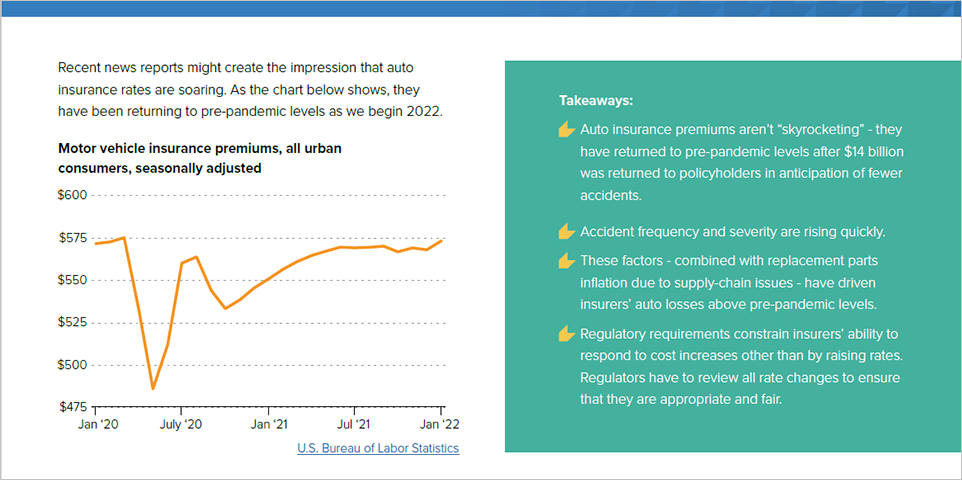962x480 pixels.
Task: Click the hand bullet icon beside "These factors"
Action: click(567, 260)
